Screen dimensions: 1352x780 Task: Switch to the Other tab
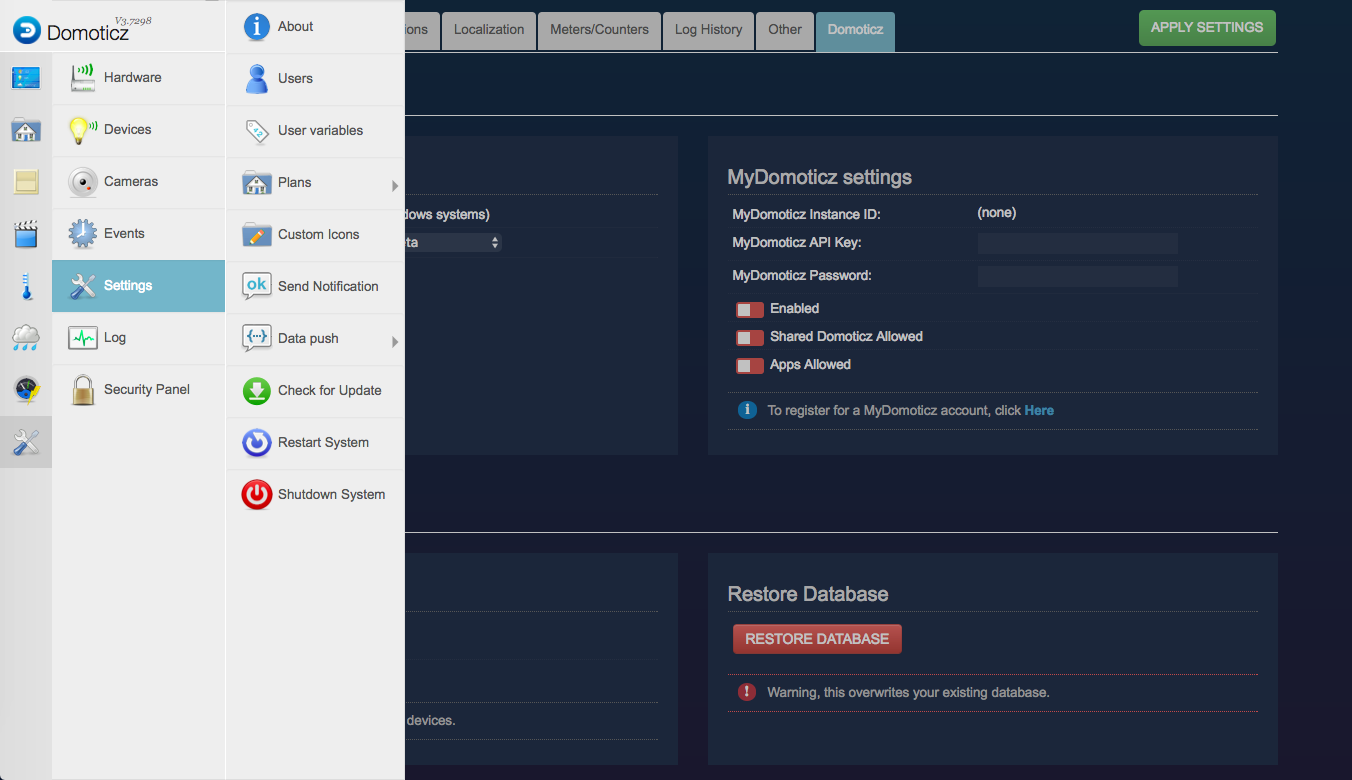pos(785,30)
